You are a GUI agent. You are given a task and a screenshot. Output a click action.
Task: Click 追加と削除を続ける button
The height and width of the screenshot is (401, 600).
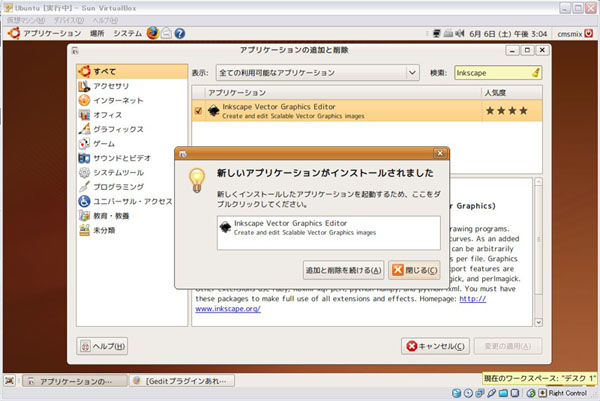(x=343, y=270)
